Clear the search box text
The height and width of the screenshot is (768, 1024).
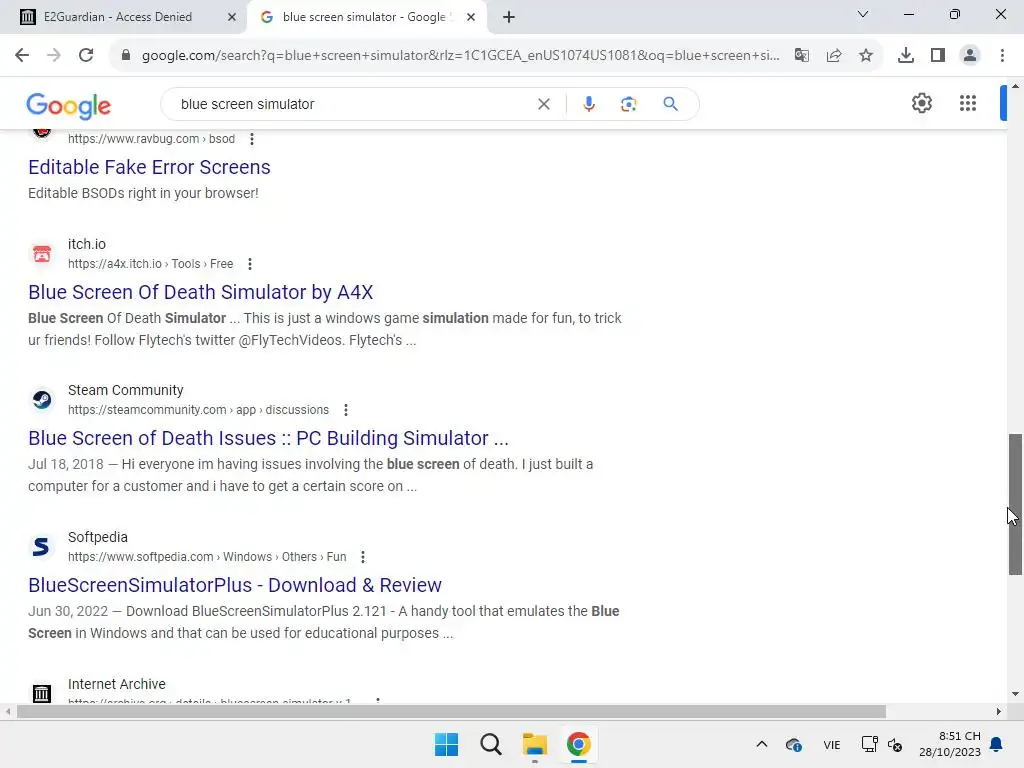[x=543, y=104]
